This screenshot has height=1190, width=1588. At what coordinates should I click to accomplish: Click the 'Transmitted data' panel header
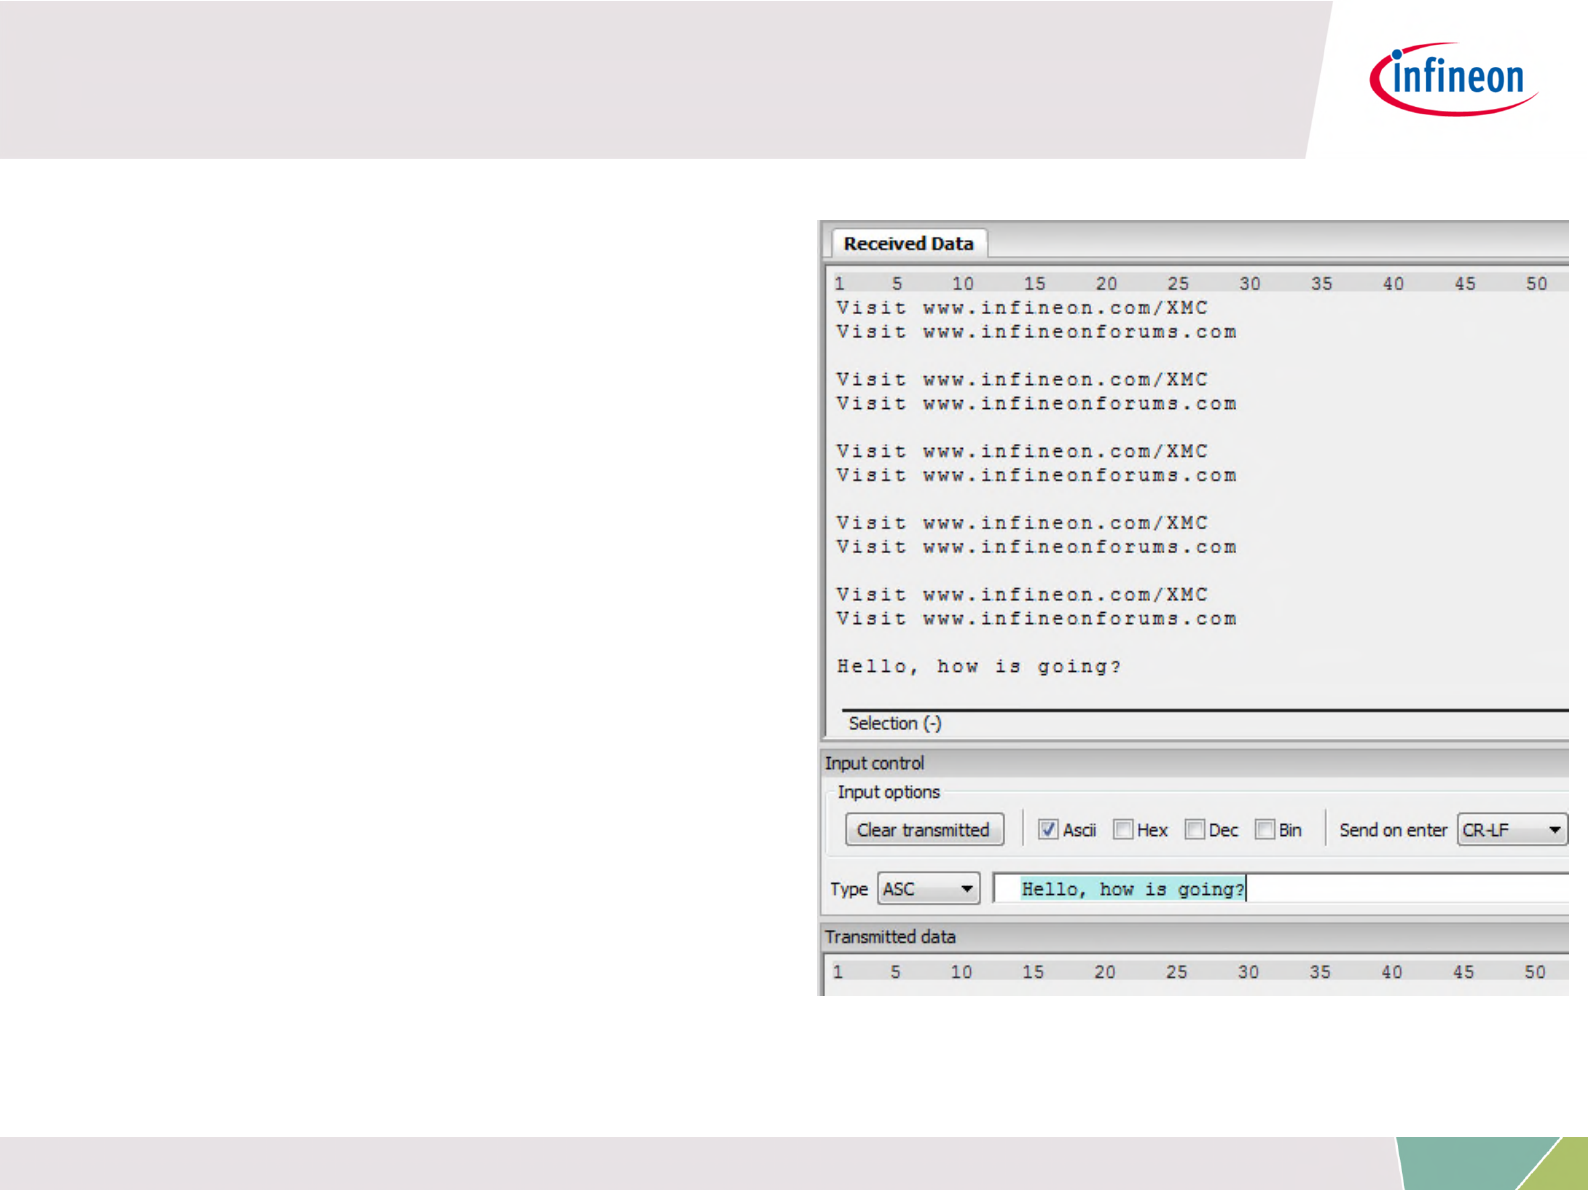click(1194, 937)
